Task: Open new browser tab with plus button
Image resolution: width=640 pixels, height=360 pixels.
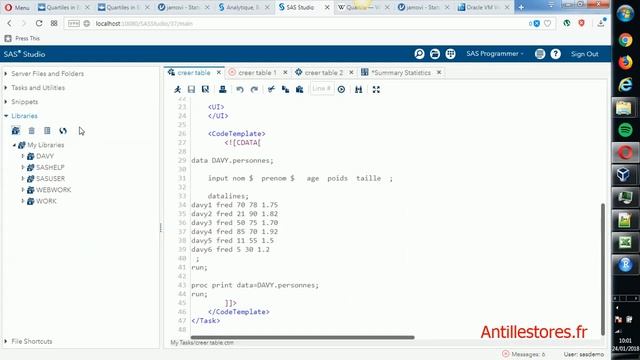Action: click(x=521, y=7)
